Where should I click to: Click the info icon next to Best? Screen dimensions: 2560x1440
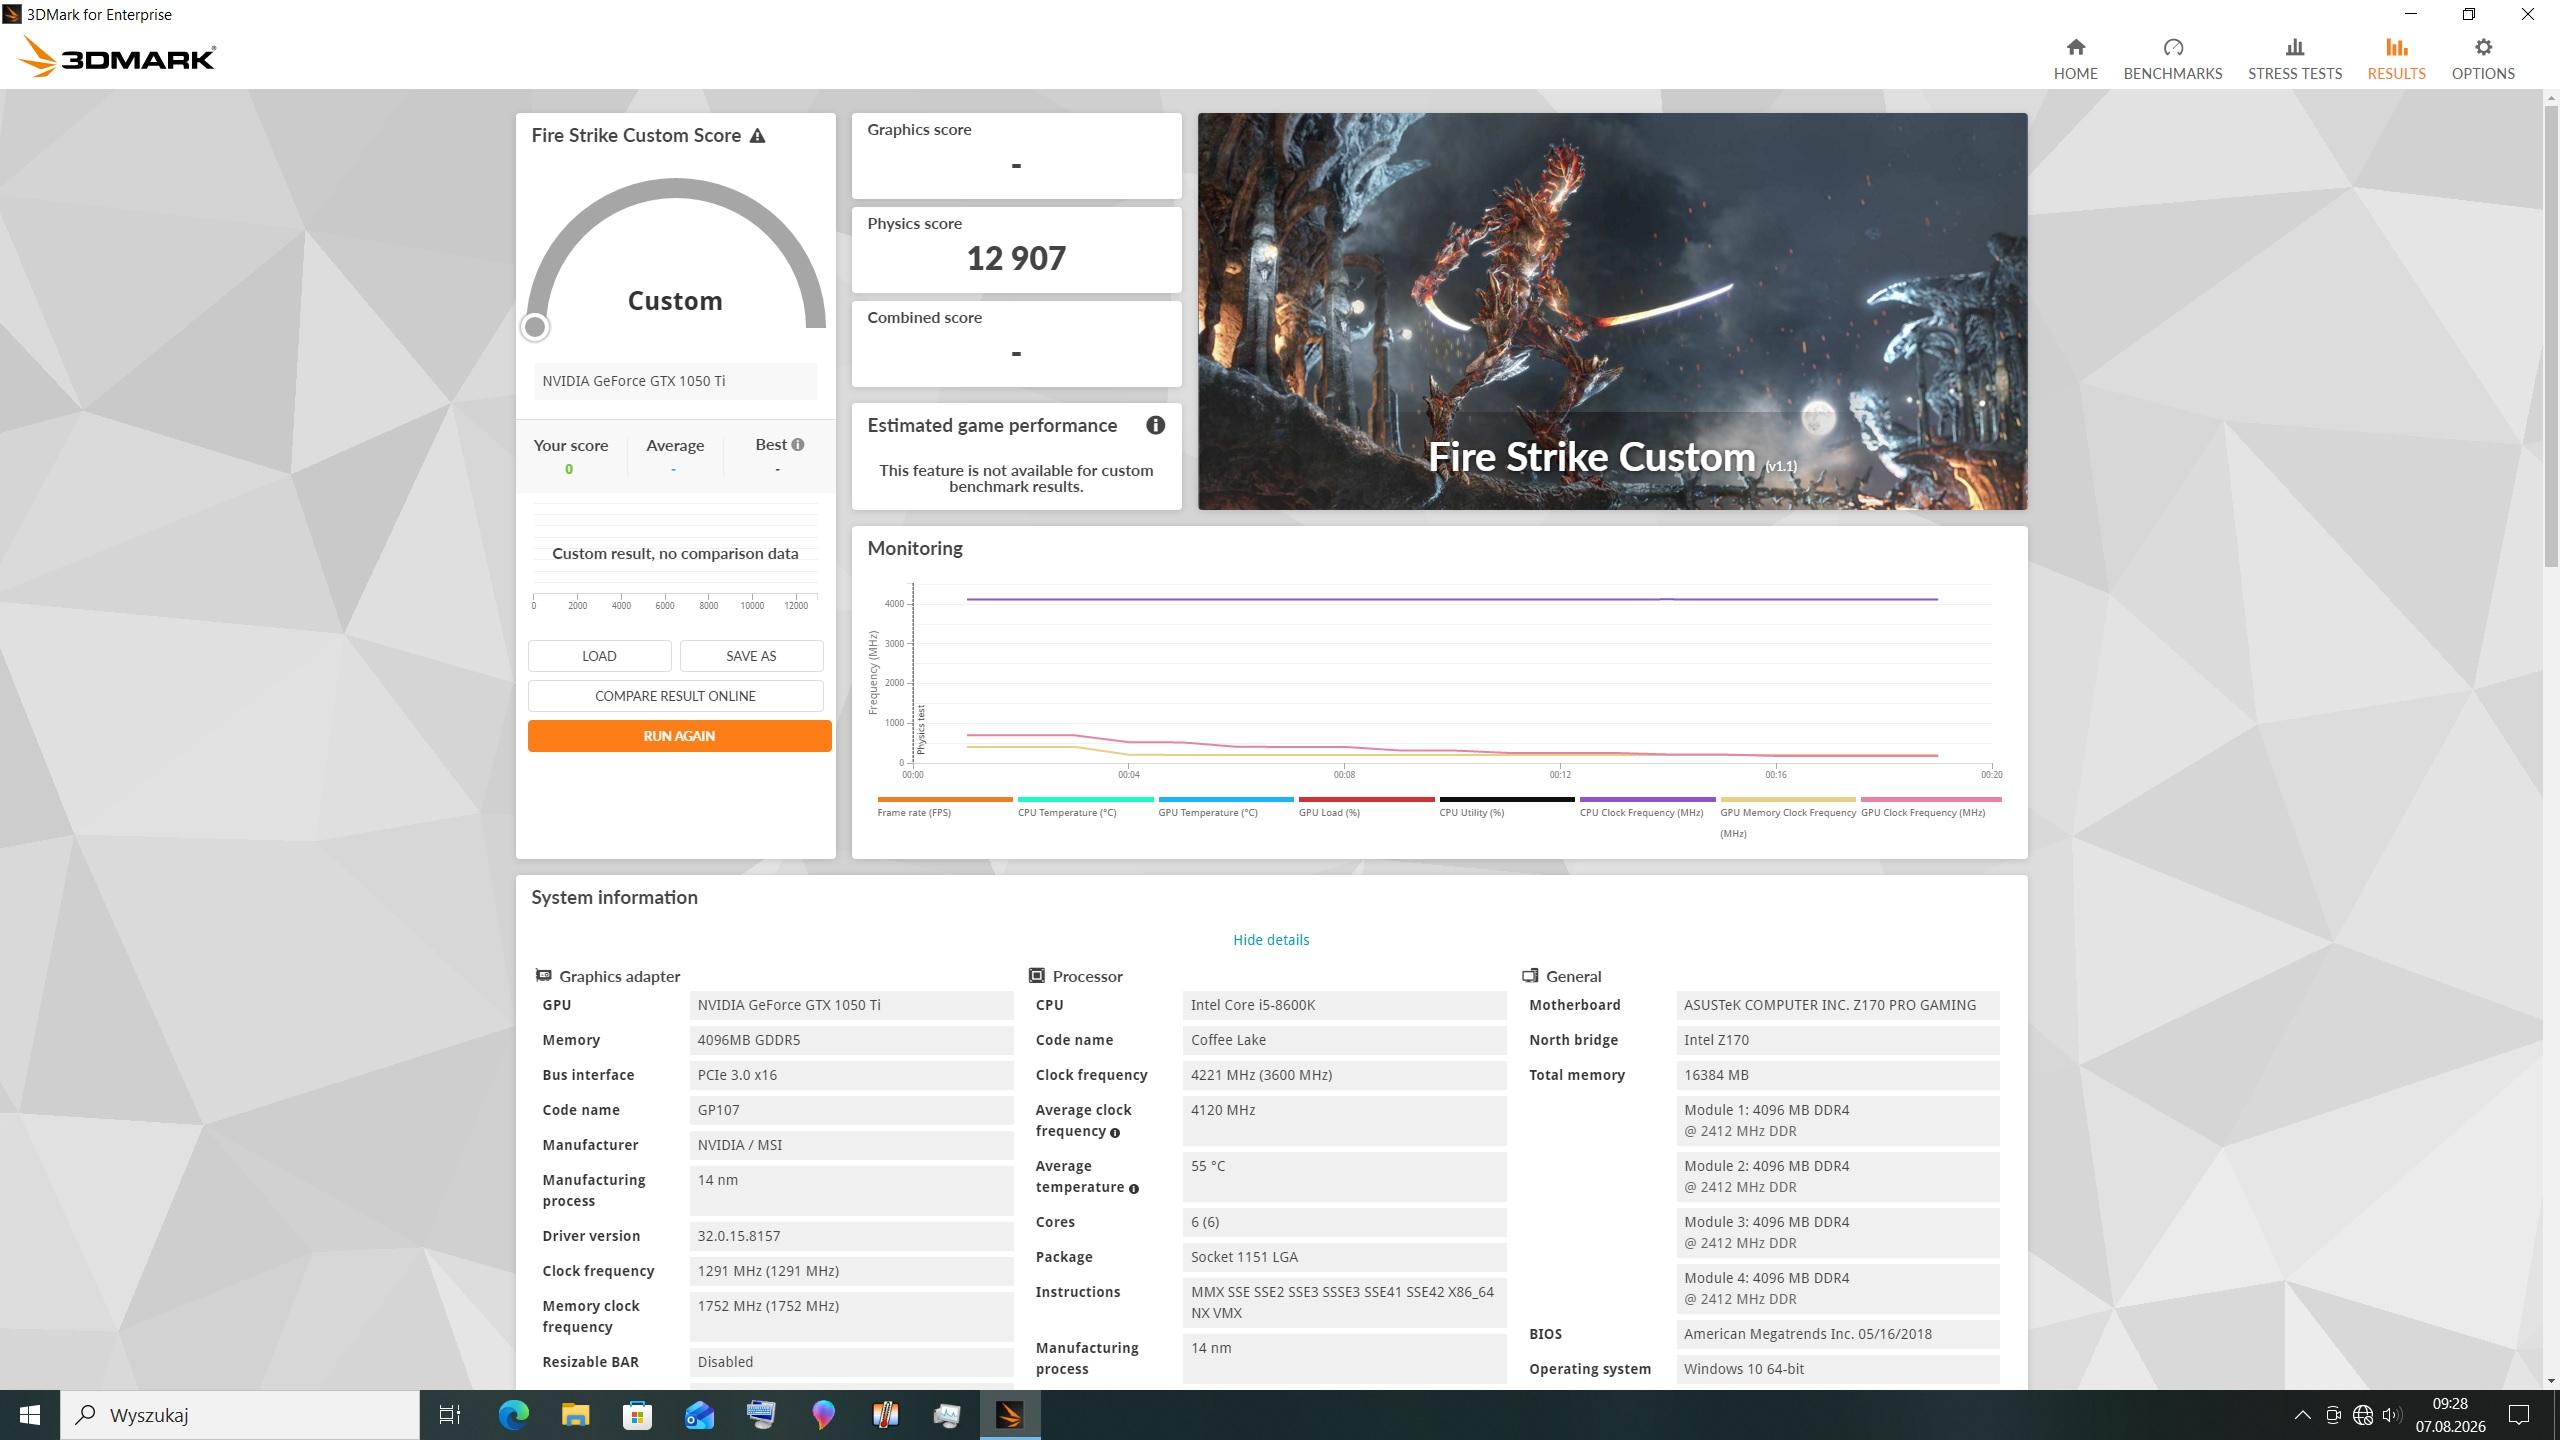797,445
